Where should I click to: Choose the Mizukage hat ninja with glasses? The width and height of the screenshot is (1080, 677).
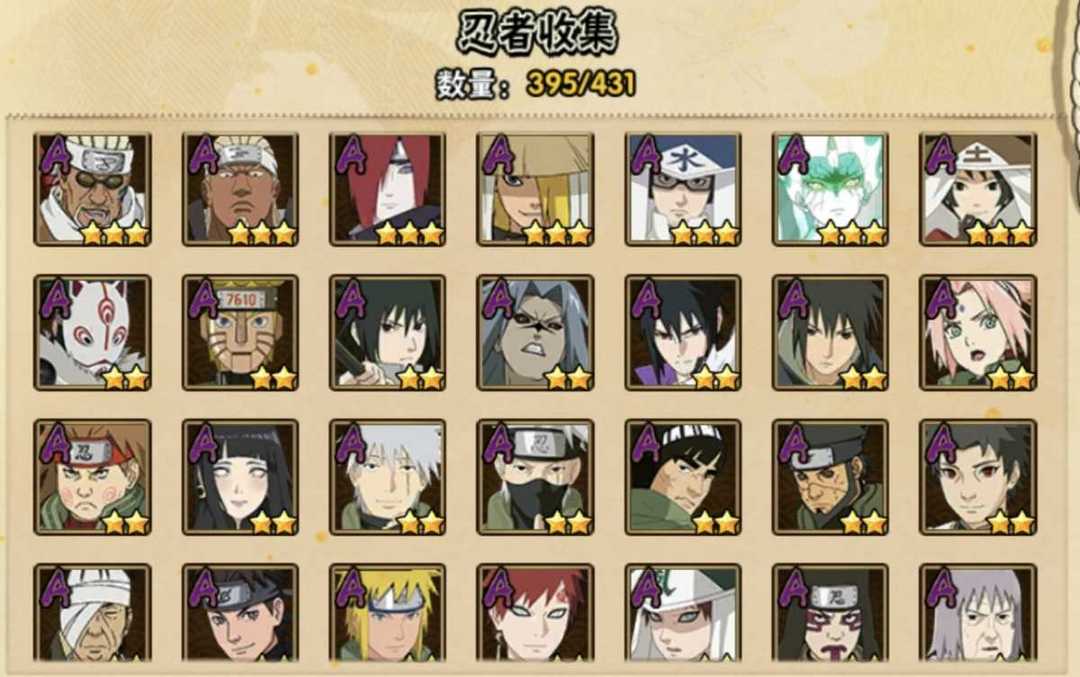683,189
